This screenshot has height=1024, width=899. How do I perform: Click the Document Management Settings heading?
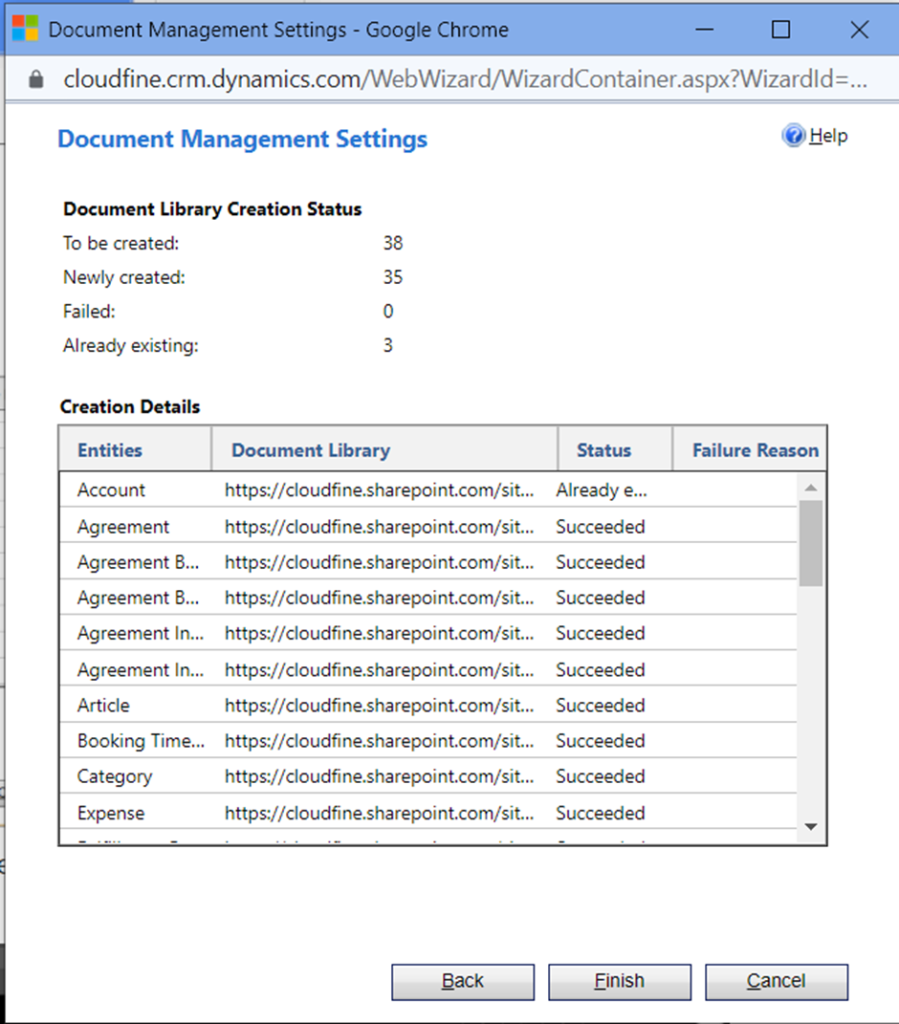point(242,139)
